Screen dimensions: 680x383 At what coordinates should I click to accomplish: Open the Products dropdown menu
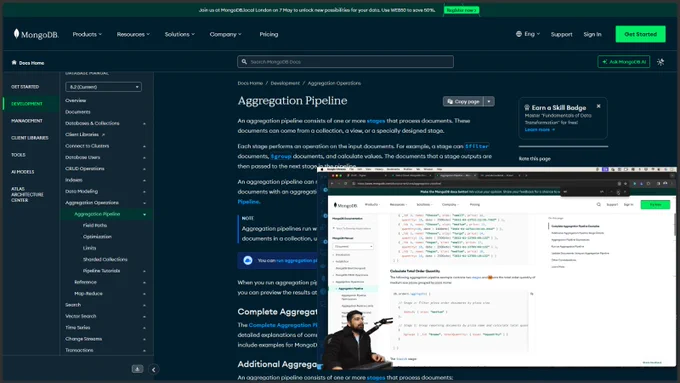pyautogui.click(x=87, y=34)
